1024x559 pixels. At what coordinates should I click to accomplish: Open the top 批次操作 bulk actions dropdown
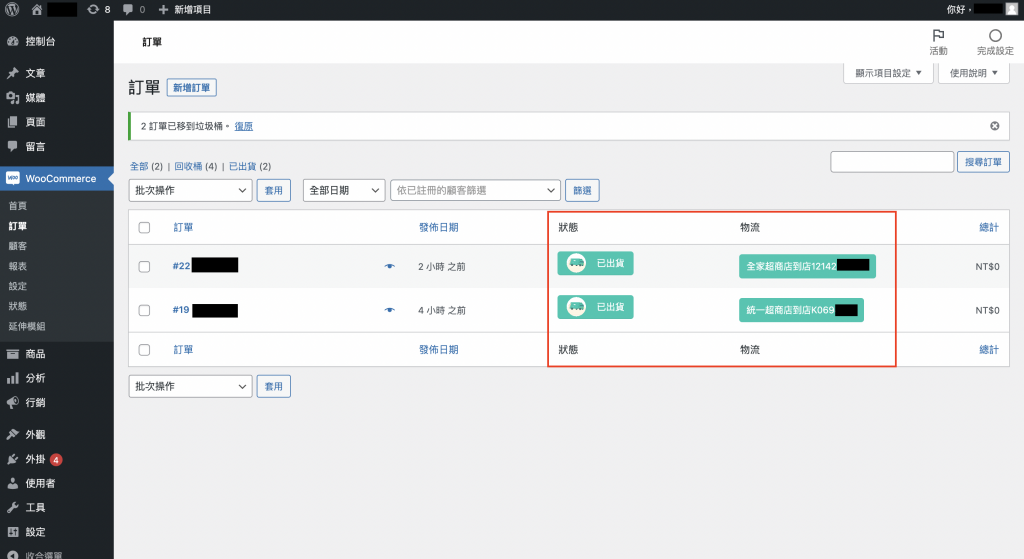[190, 190]
